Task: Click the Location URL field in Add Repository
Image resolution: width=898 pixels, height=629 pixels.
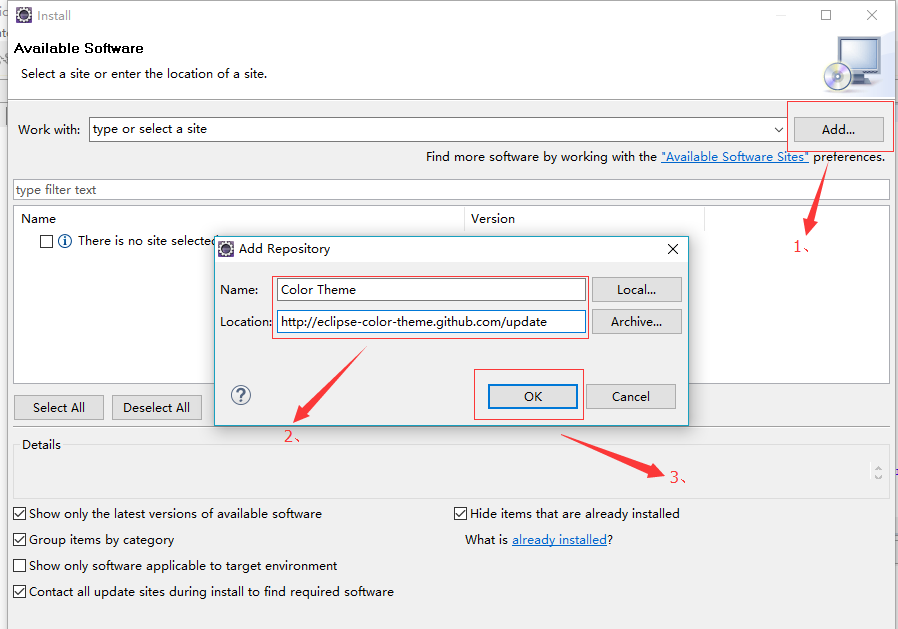Action: coord(431,321)
